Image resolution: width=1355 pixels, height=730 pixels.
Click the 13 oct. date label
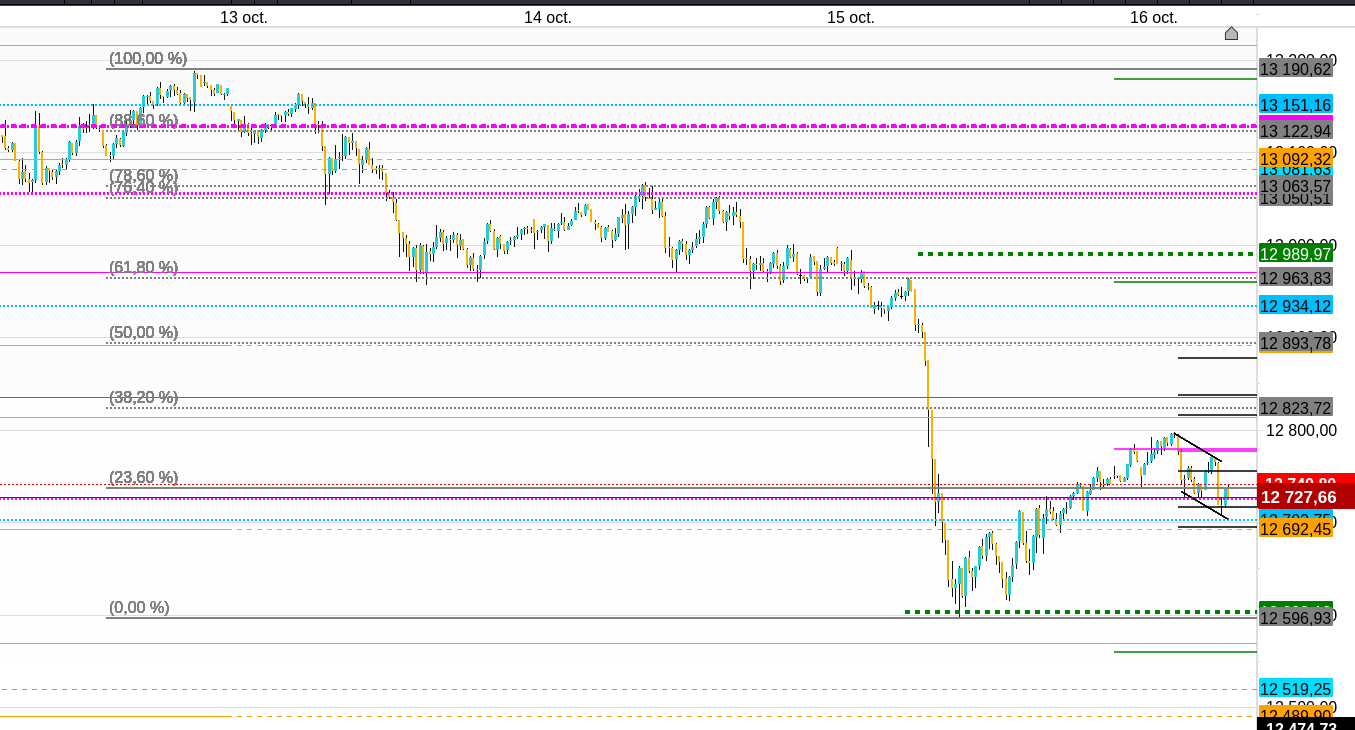pyautogui.click(x=244, y=17)
